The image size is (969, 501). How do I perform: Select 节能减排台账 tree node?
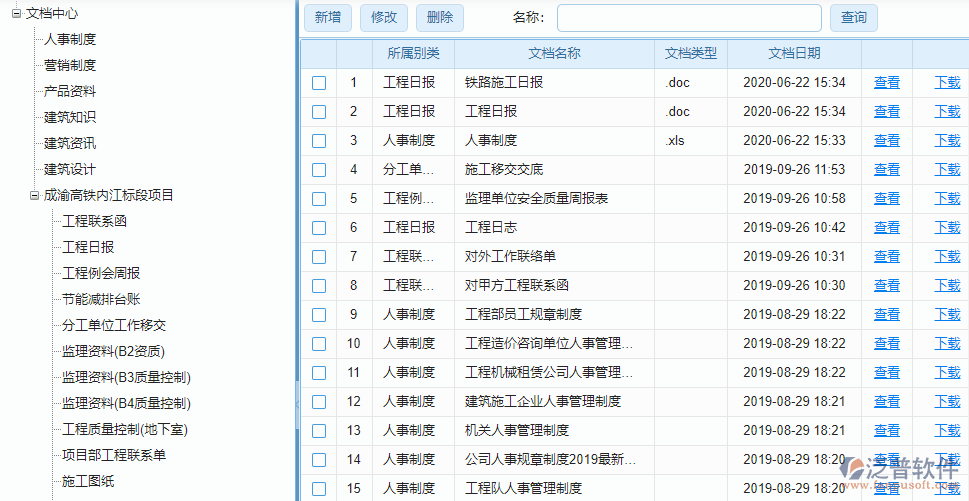pyautogui.click(x=101, y=299)
